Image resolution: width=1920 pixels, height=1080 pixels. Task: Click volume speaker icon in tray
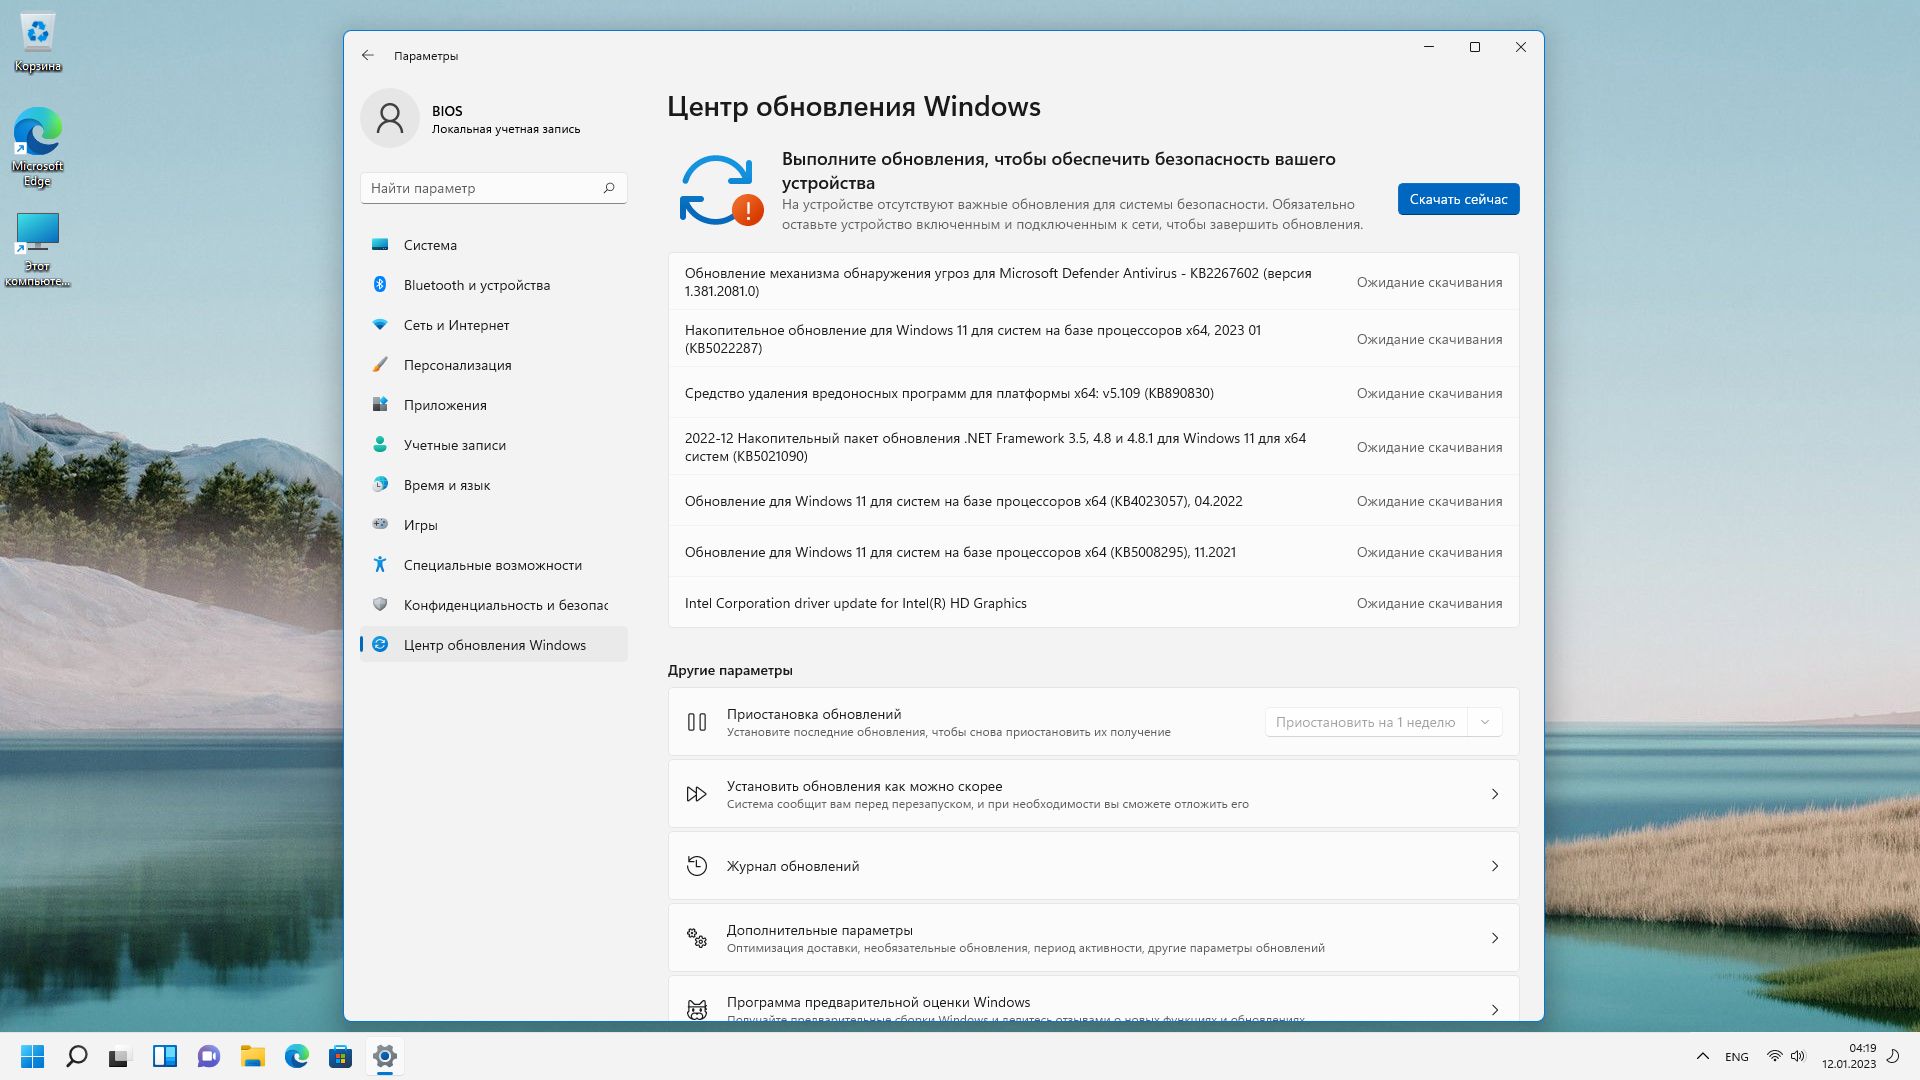(1798, 1056)
